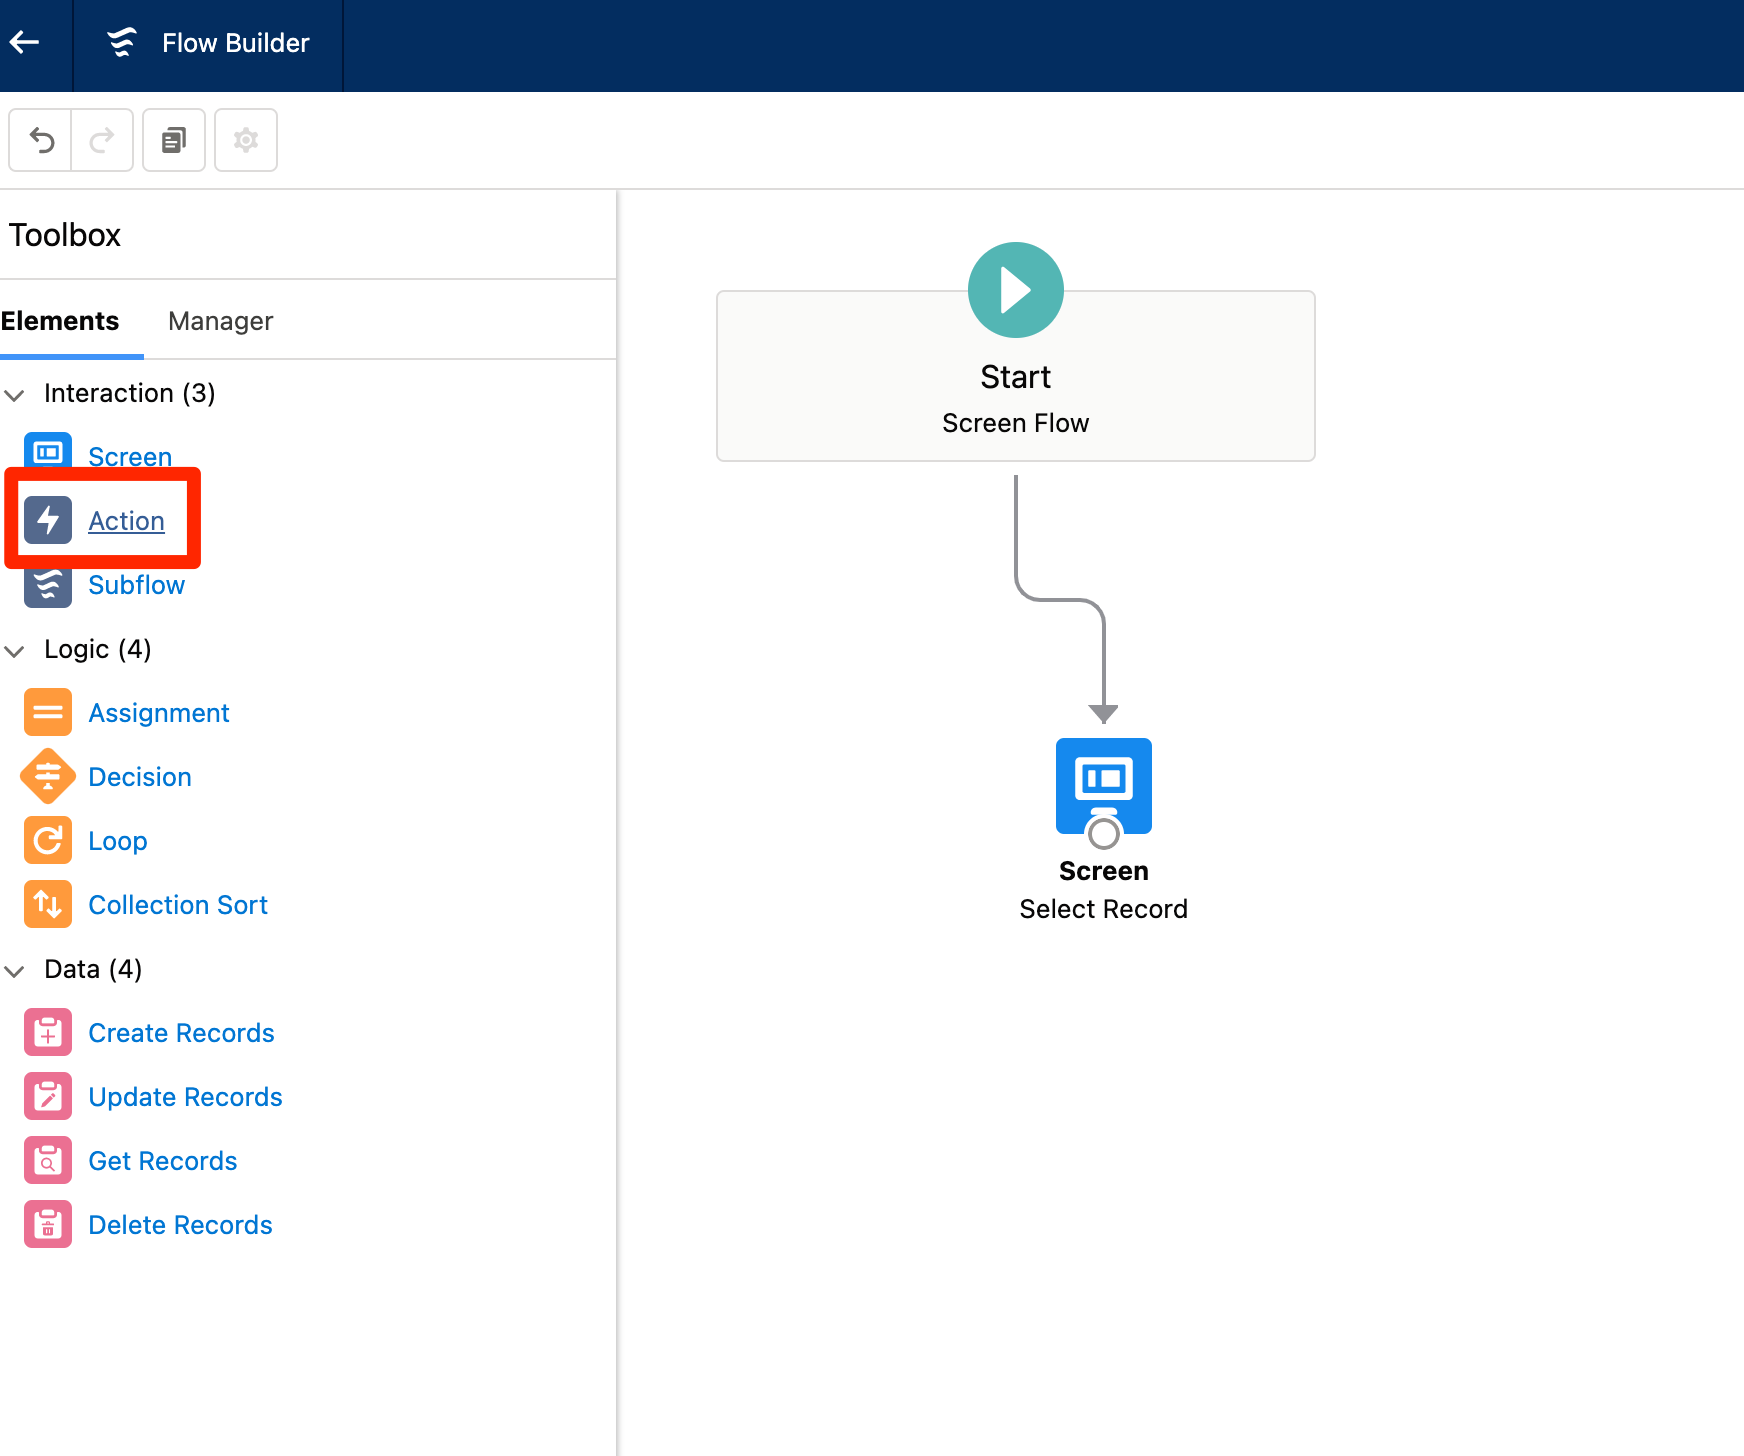Screen dimensions: 1744x1456
Task: Click the Data (4) section label
Action: pos(93,969)
